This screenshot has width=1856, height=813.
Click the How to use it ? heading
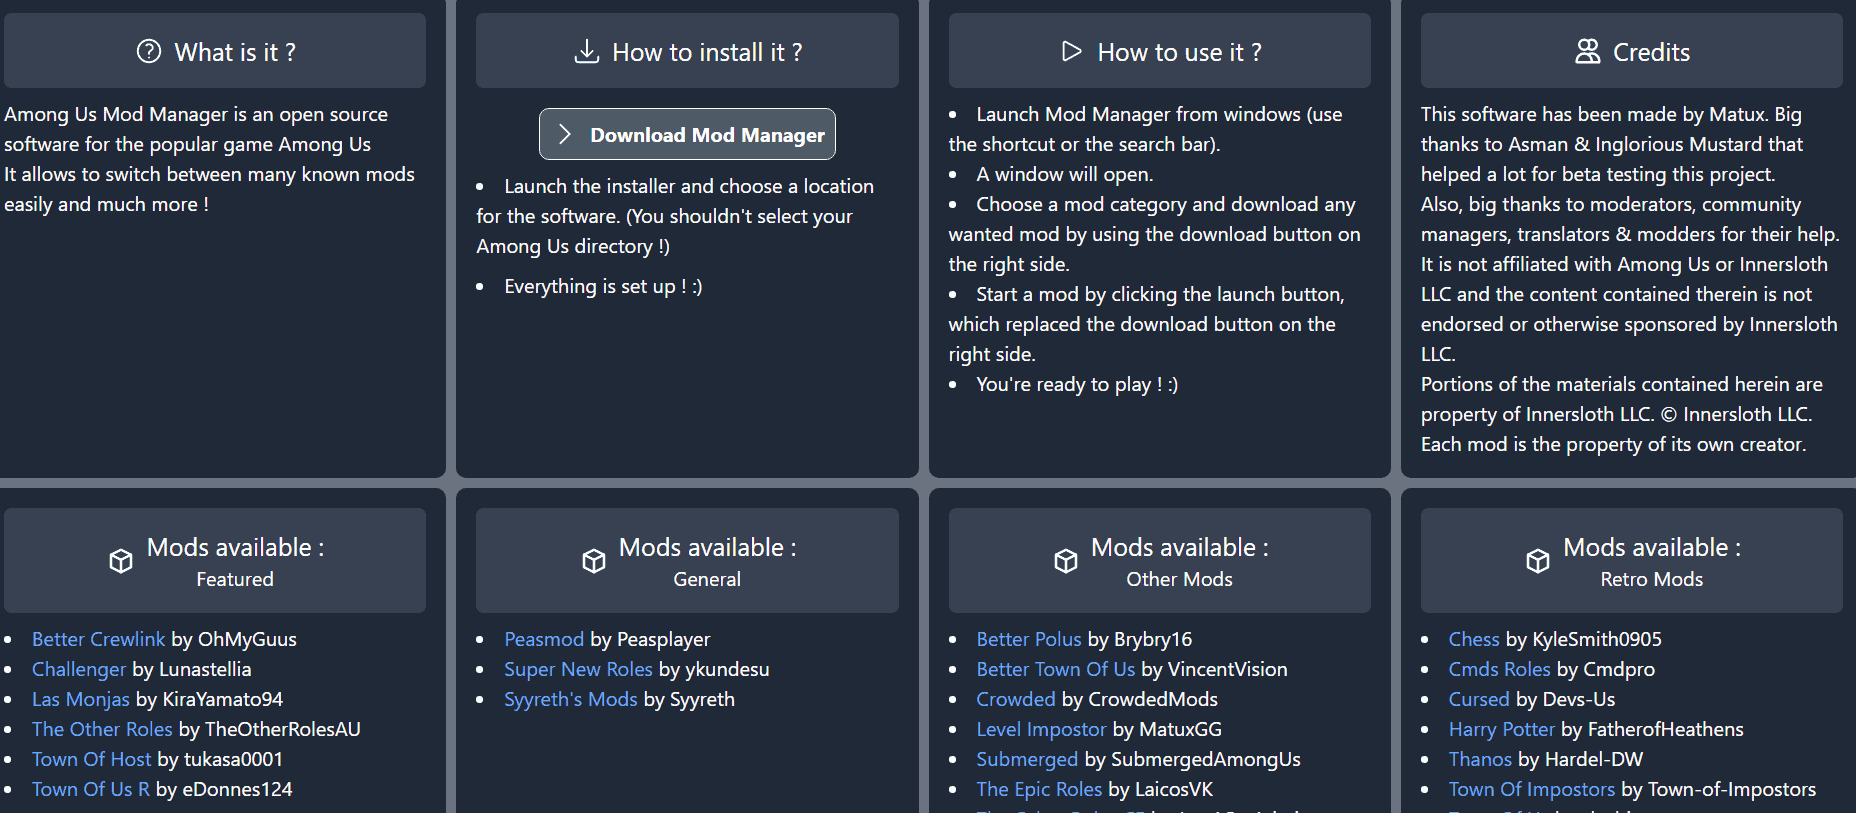1180,52
